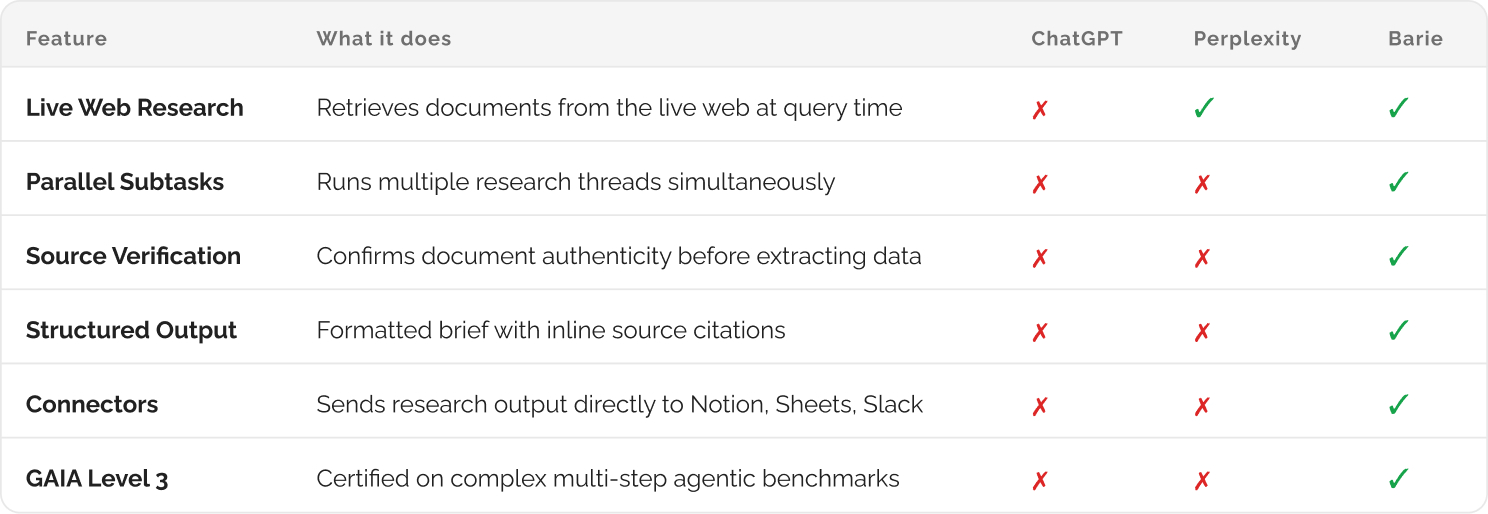Click Barie's green check for Live Web Research

[1399, 108]
